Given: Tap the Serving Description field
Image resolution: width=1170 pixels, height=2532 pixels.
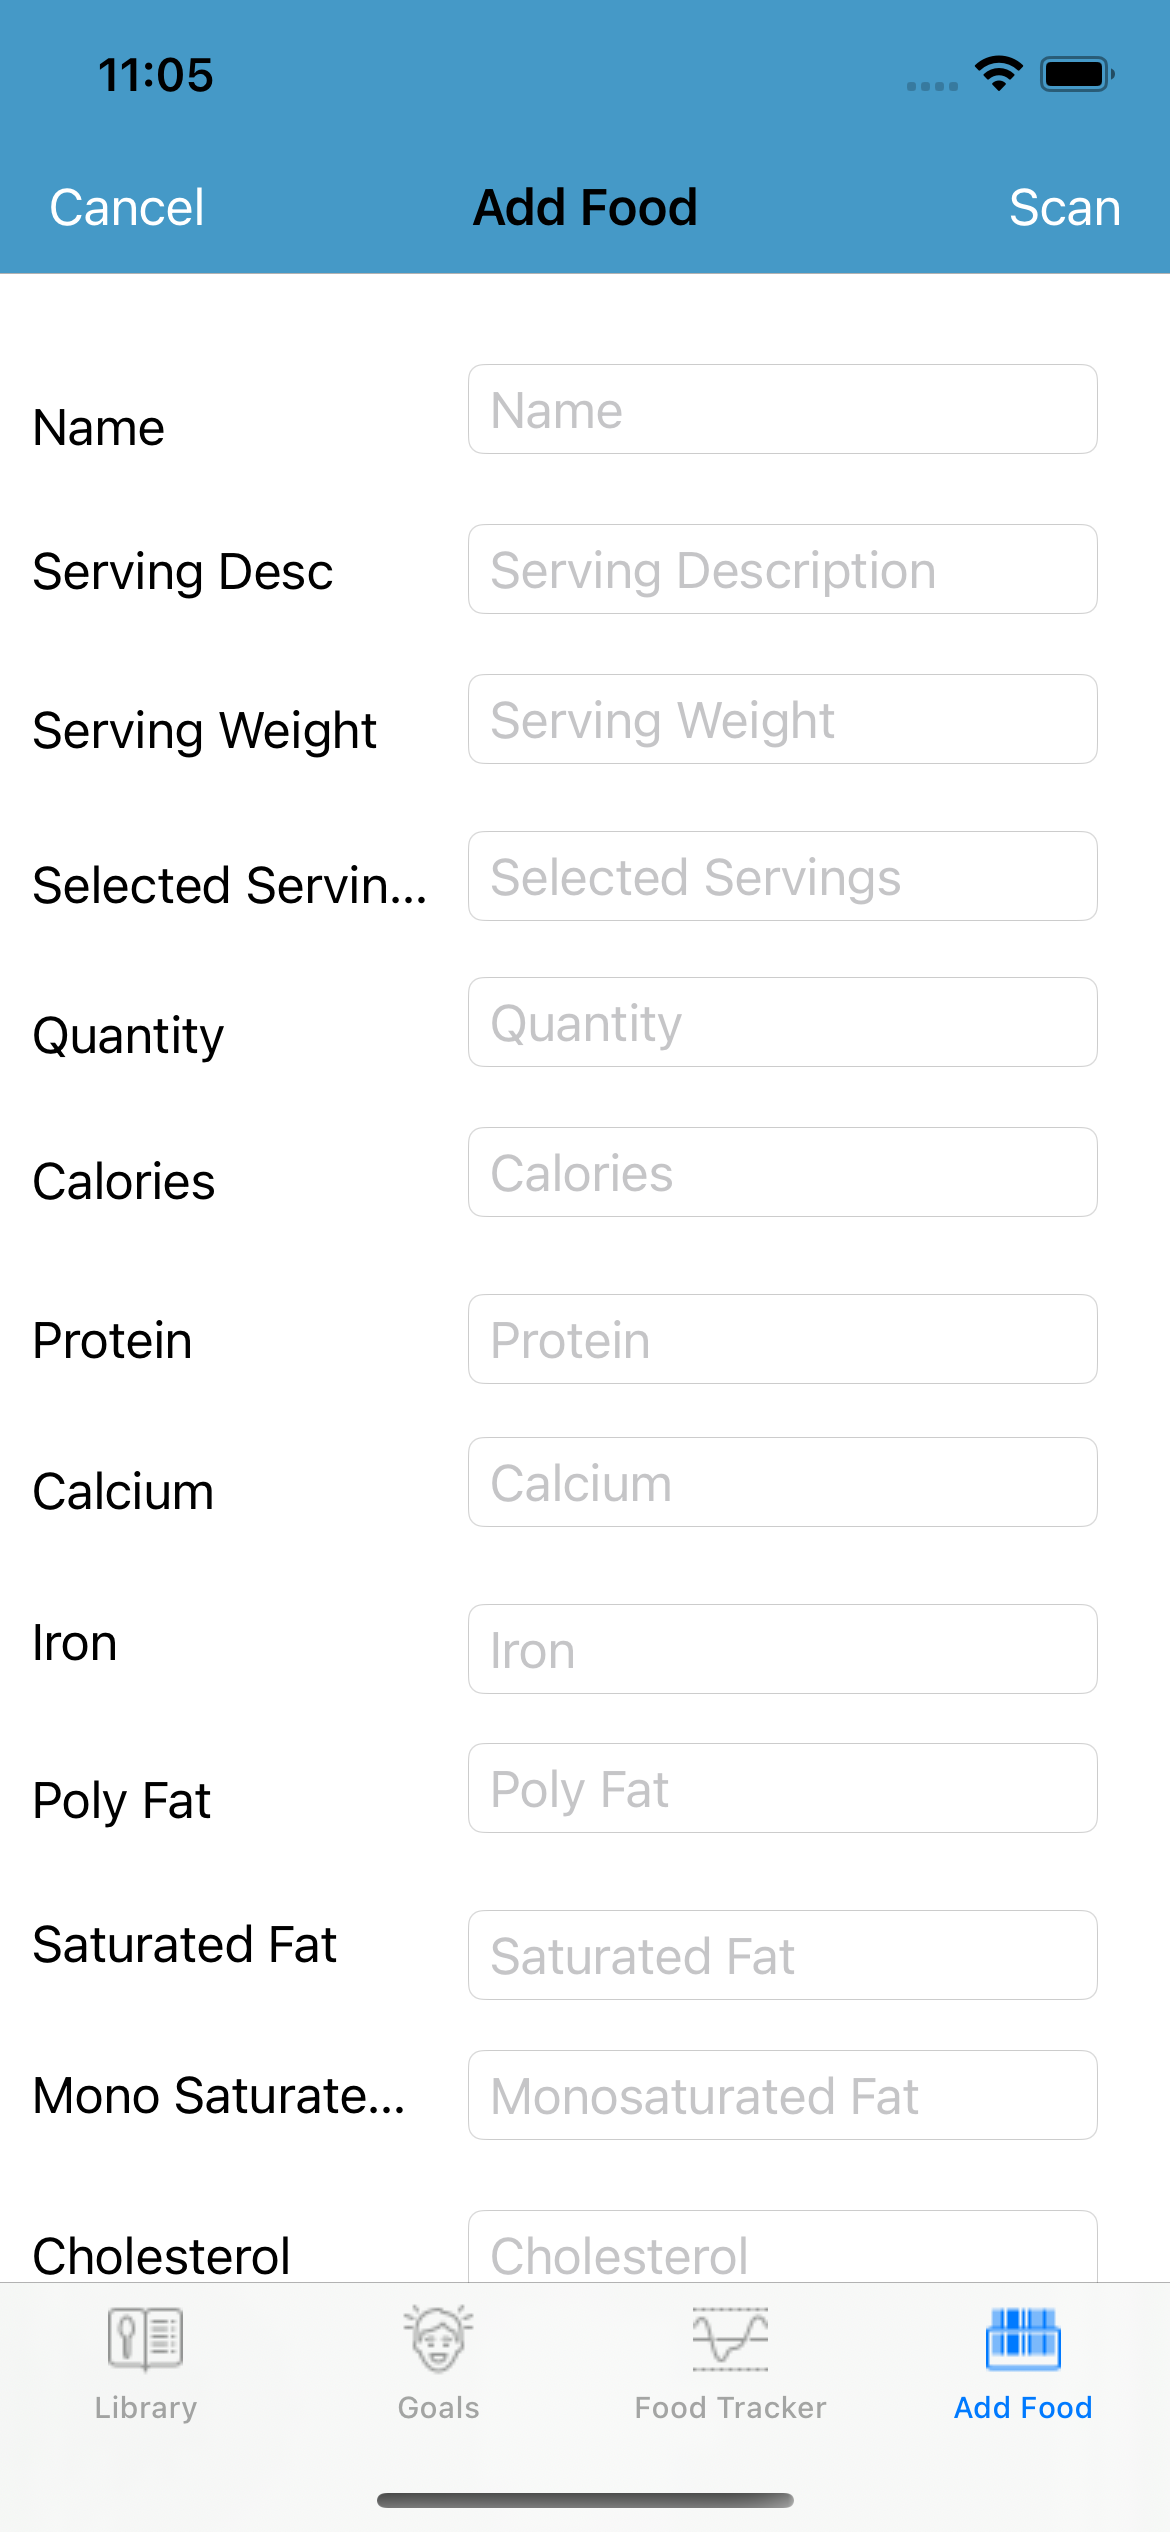Looking at the screenshot, I should click(x=782, y=570).
